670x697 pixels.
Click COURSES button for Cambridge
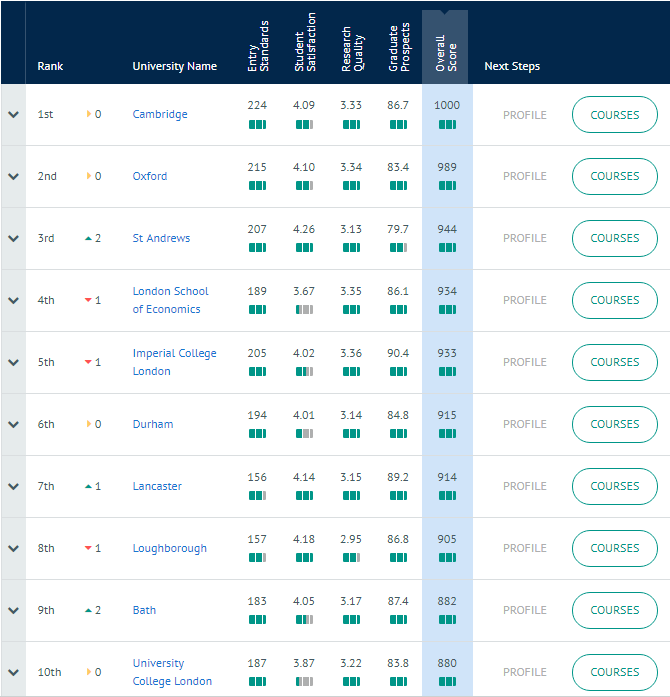click(614, 115)
